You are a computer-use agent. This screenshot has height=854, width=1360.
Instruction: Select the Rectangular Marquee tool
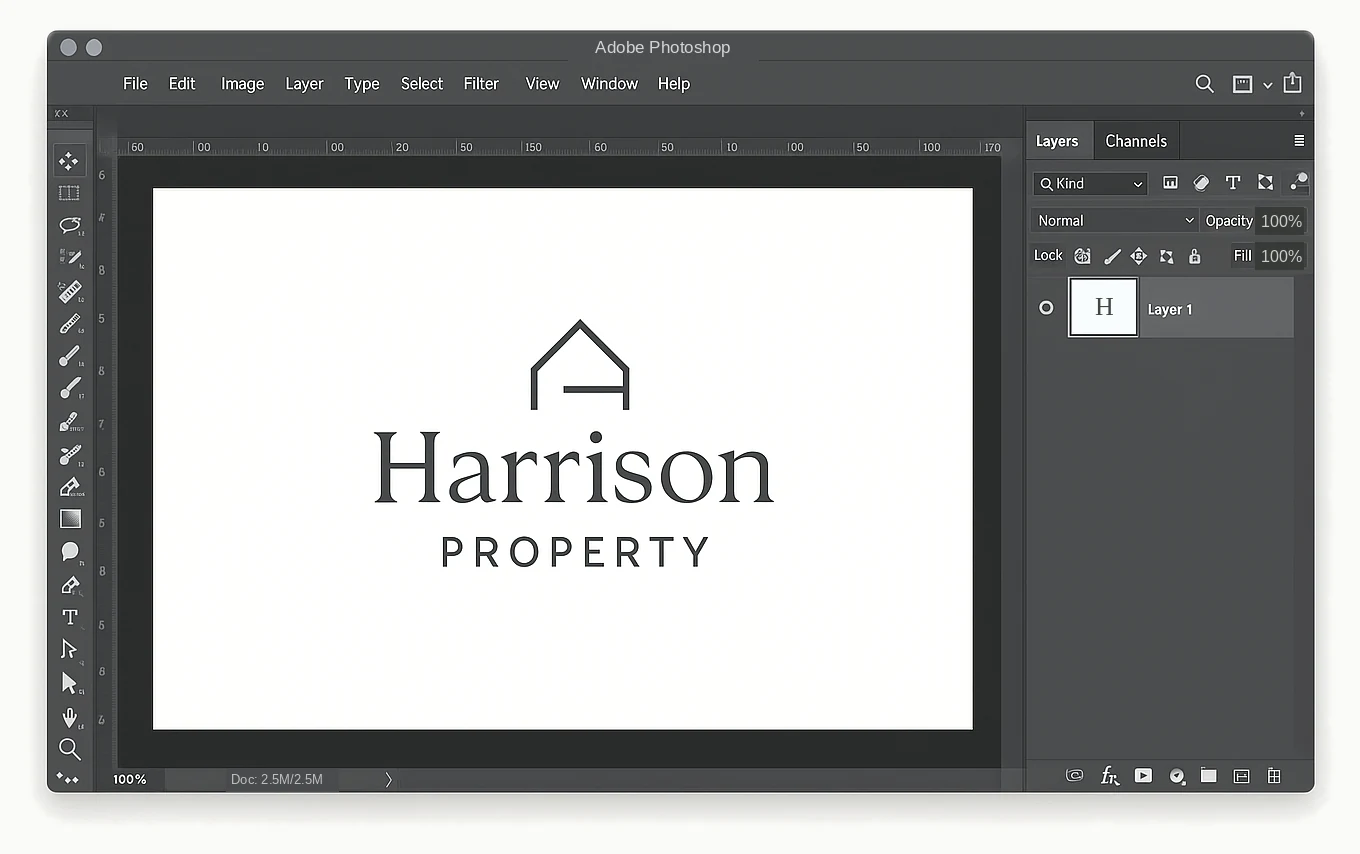69,193
